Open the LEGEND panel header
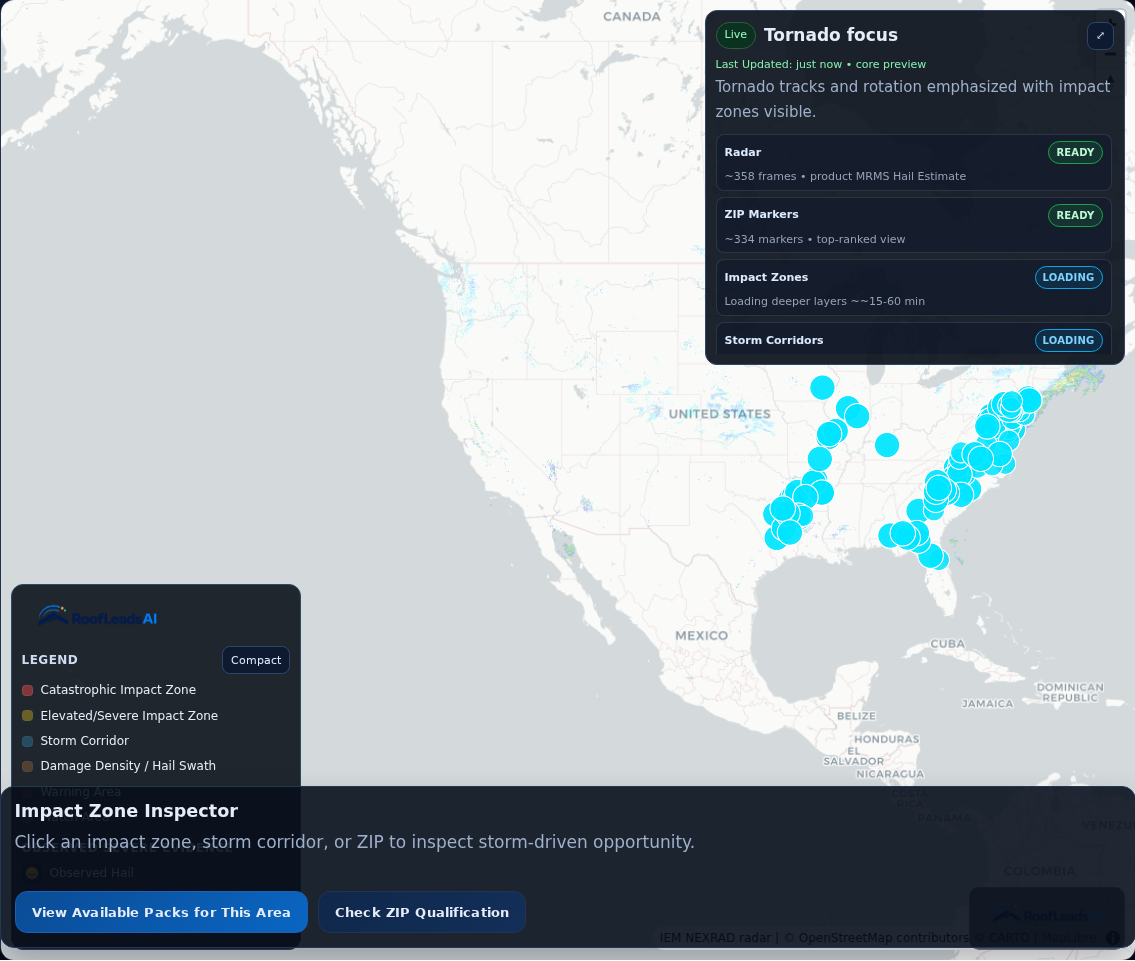 pyautogui.click(x=49, y=659)
